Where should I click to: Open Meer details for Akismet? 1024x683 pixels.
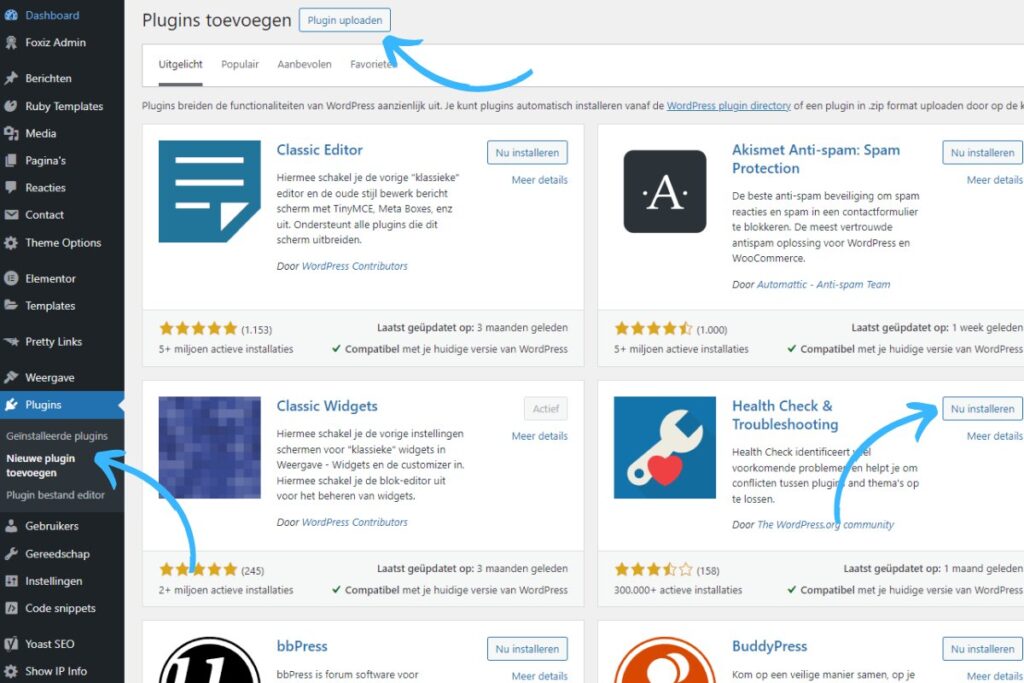pyautogui.click(x=995, y=180)
